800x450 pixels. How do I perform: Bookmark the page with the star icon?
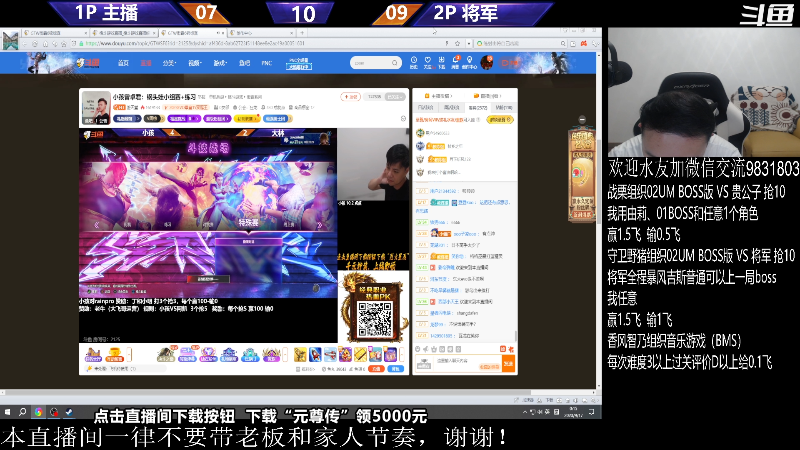[x=457, y=44]
